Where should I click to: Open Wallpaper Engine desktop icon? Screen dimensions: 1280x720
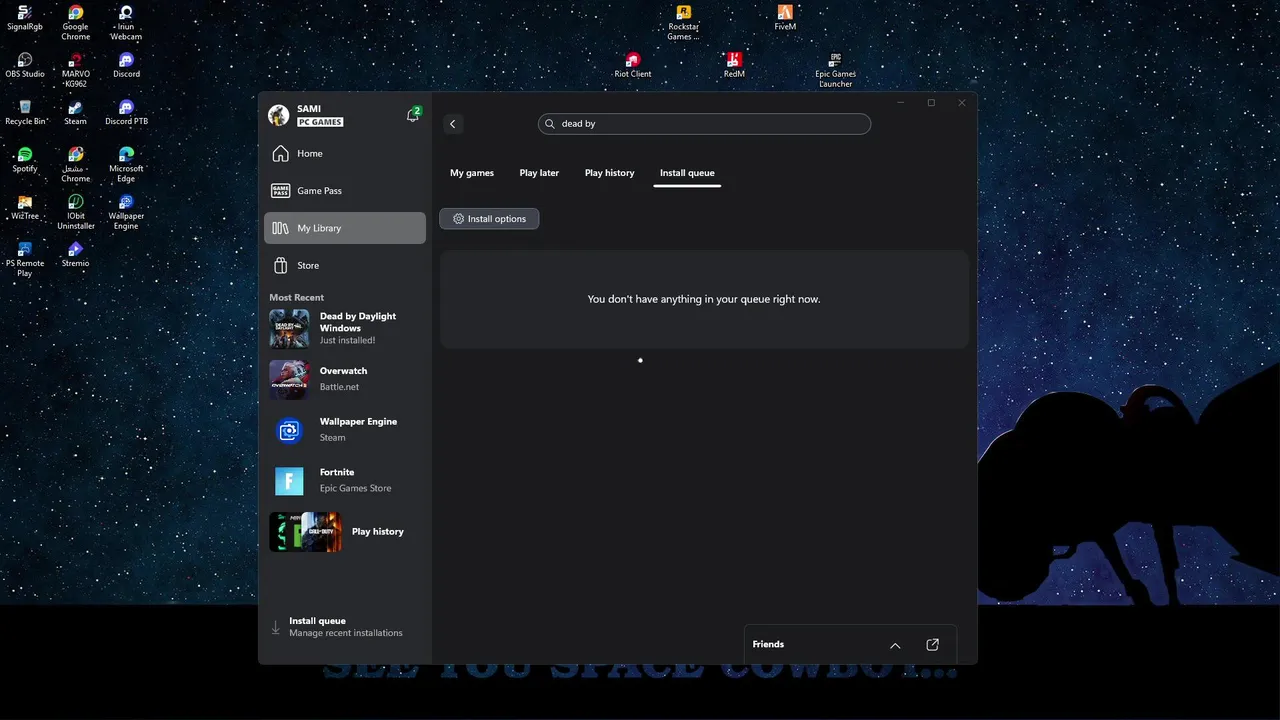pyautogui.click(x=126, y=212)
